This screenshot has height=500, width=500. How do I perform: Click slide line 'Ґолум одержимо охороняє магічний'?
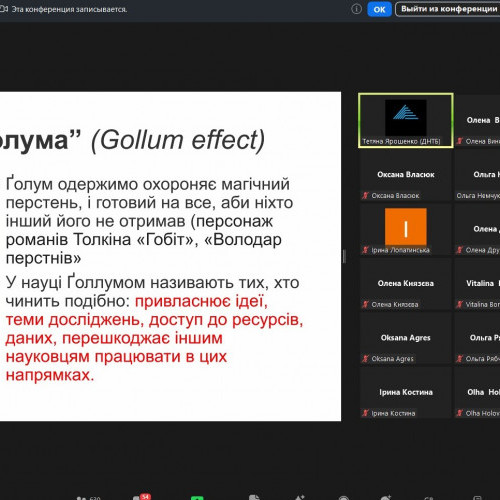pyautogui.click(x=148, y=184)
